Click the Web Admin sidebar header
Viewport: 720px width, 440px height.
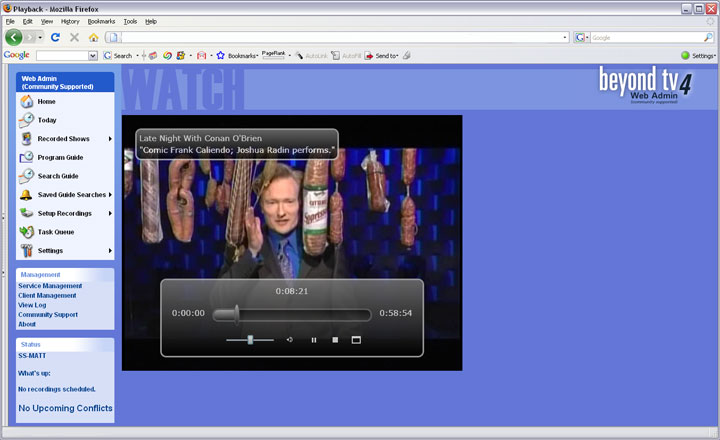coord(65,82)
